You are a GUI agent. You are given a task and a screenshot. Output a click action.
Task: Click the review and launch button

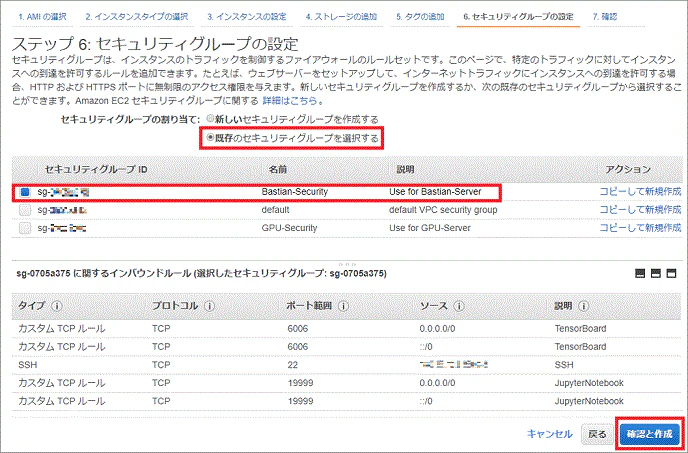[x=649, y=434]
